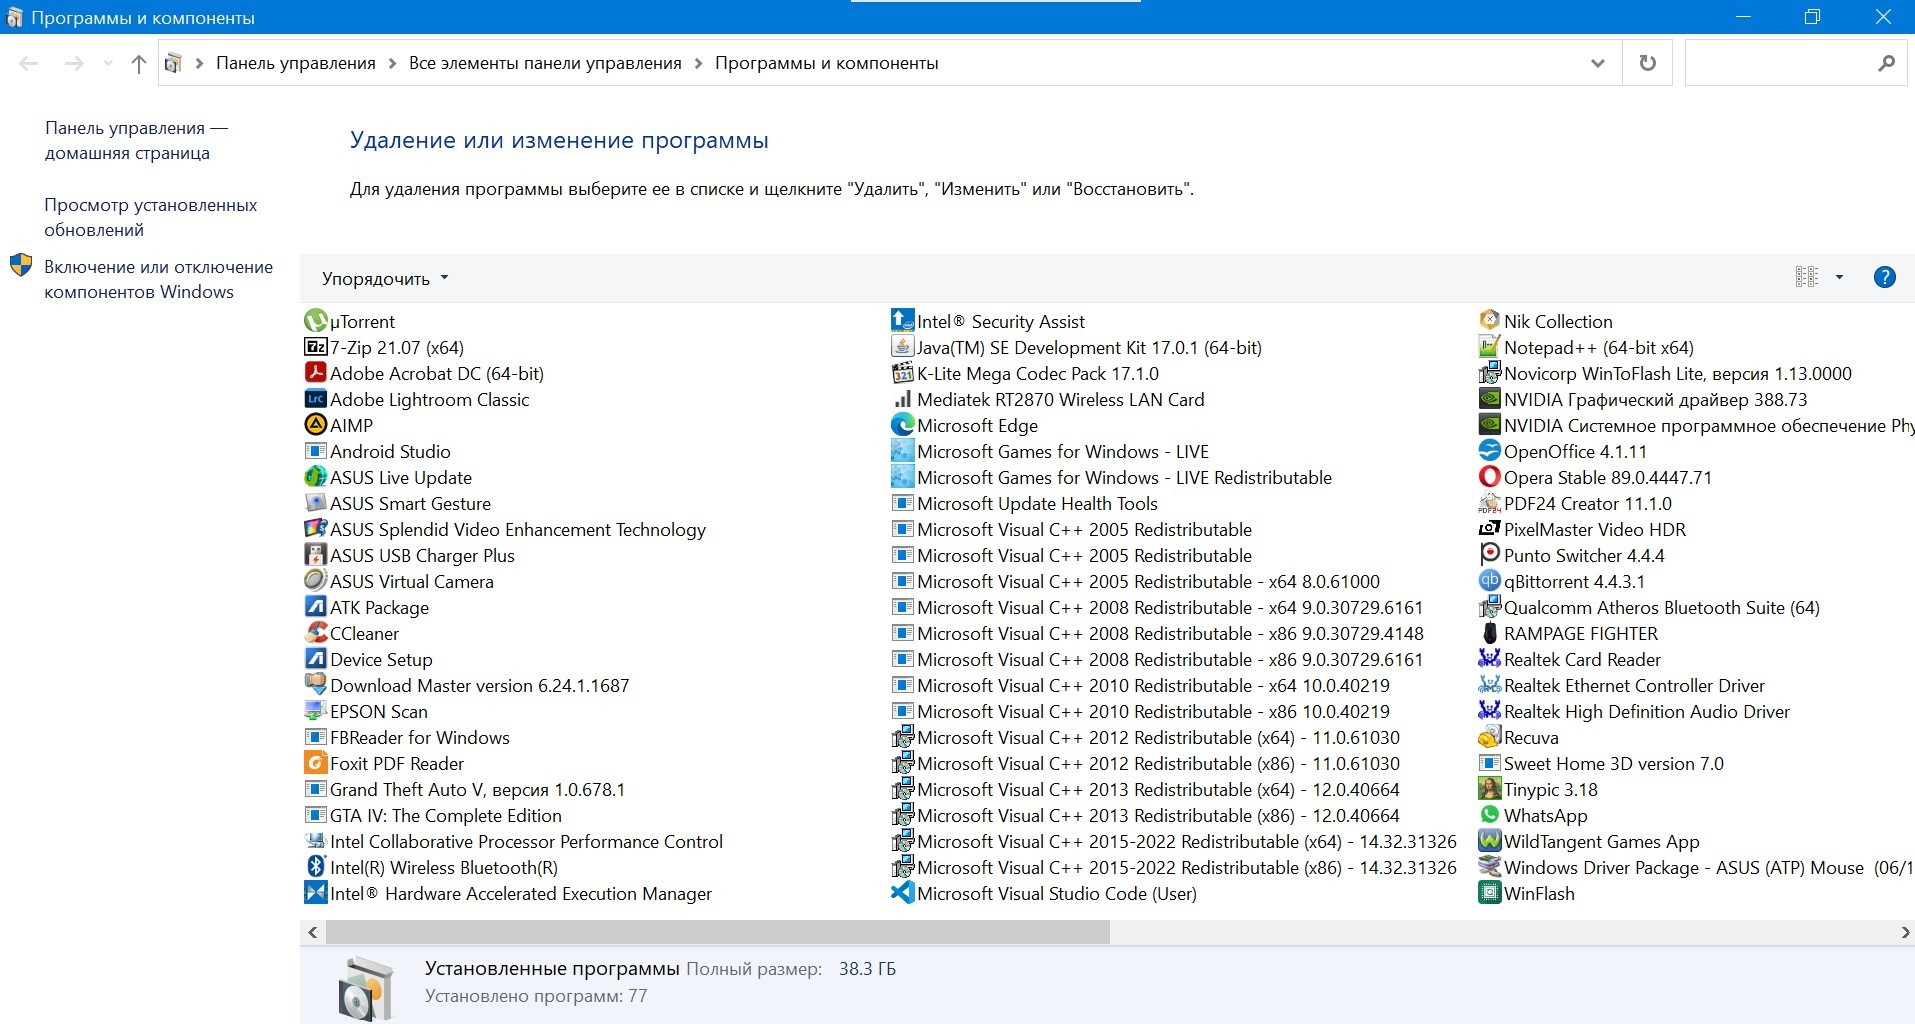Viewport: 1915px width, 1024px height.
Task: Click the back navigation arrow
Action: pos(29,63)
